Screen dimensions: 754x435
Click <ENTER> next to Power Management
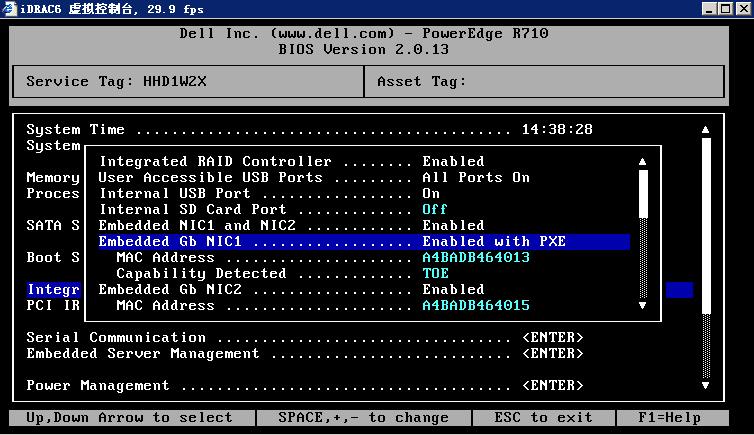[x=553, y=385]
